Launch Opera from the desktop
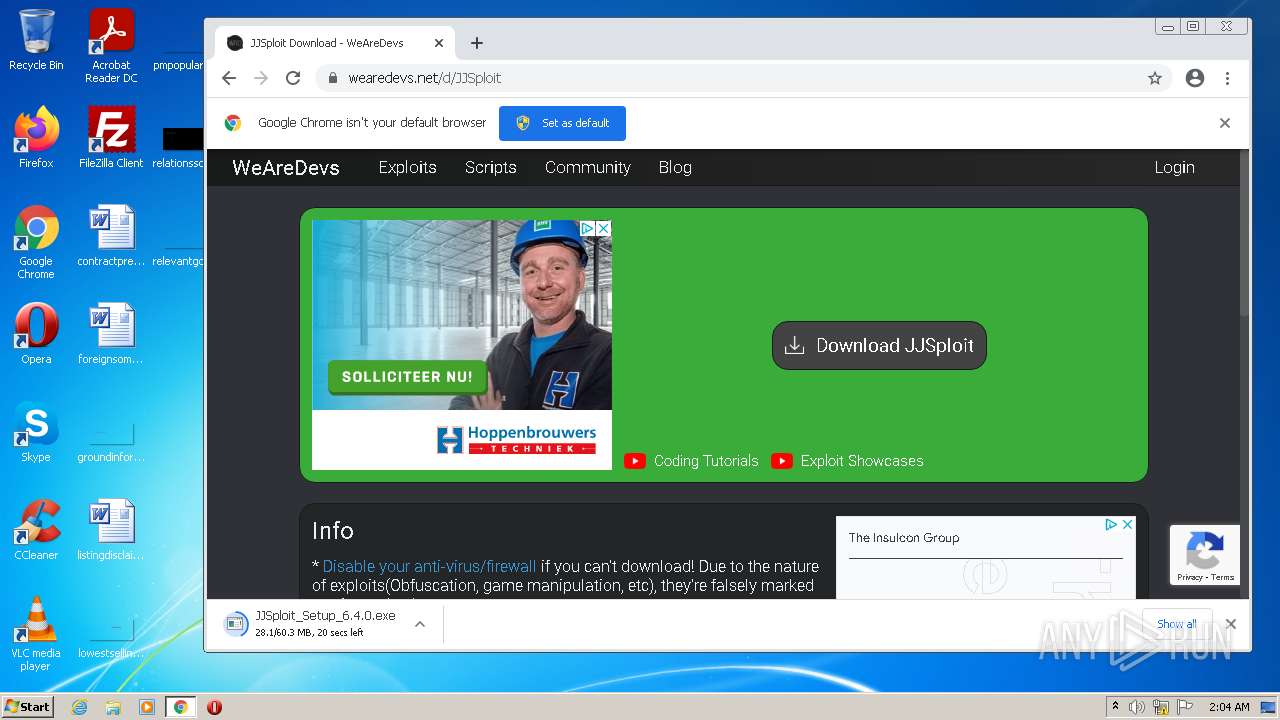Image resolution: width=1280 pixels, height=720 pixels. [x=36, y=333]
